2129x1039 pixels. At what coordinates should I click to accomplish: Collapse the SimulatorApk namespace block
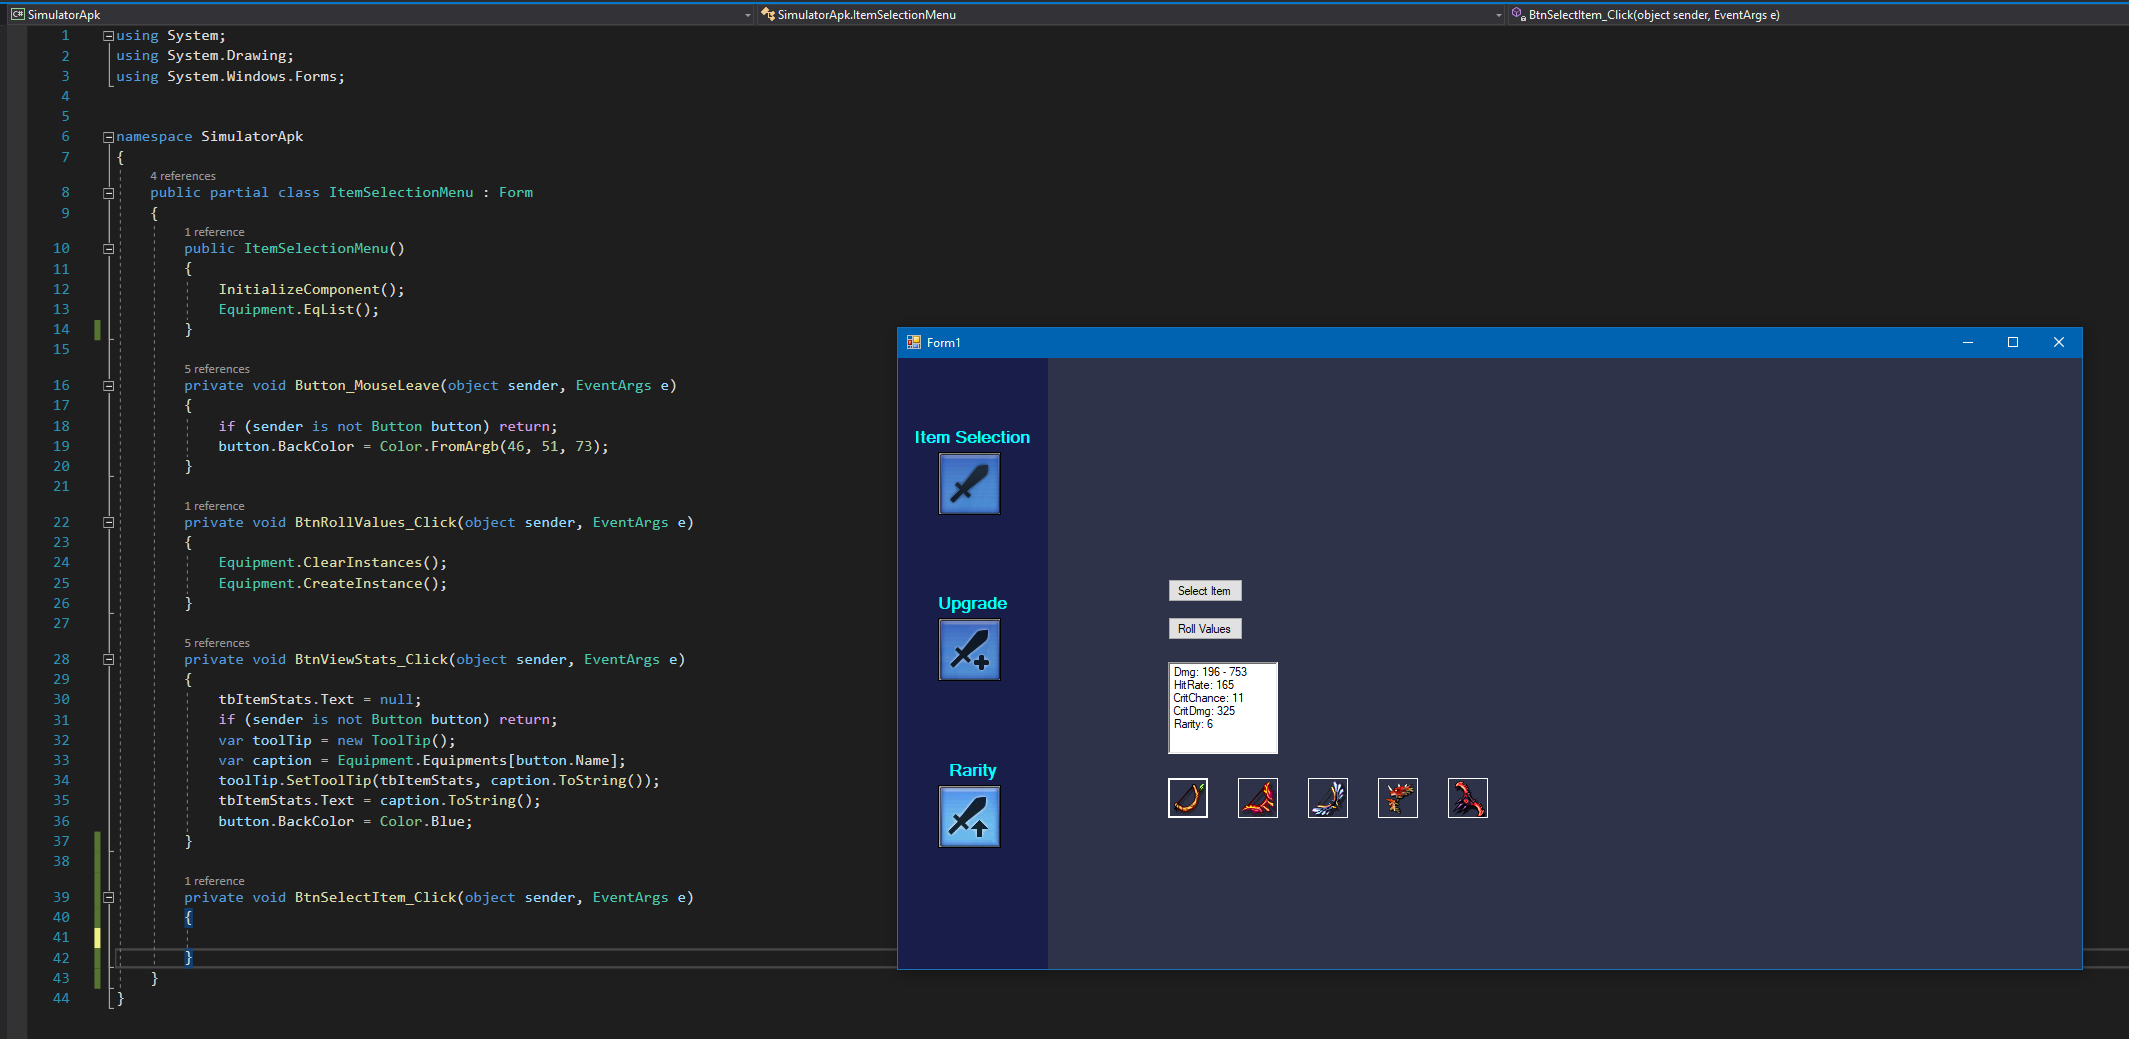coord(108,137)
